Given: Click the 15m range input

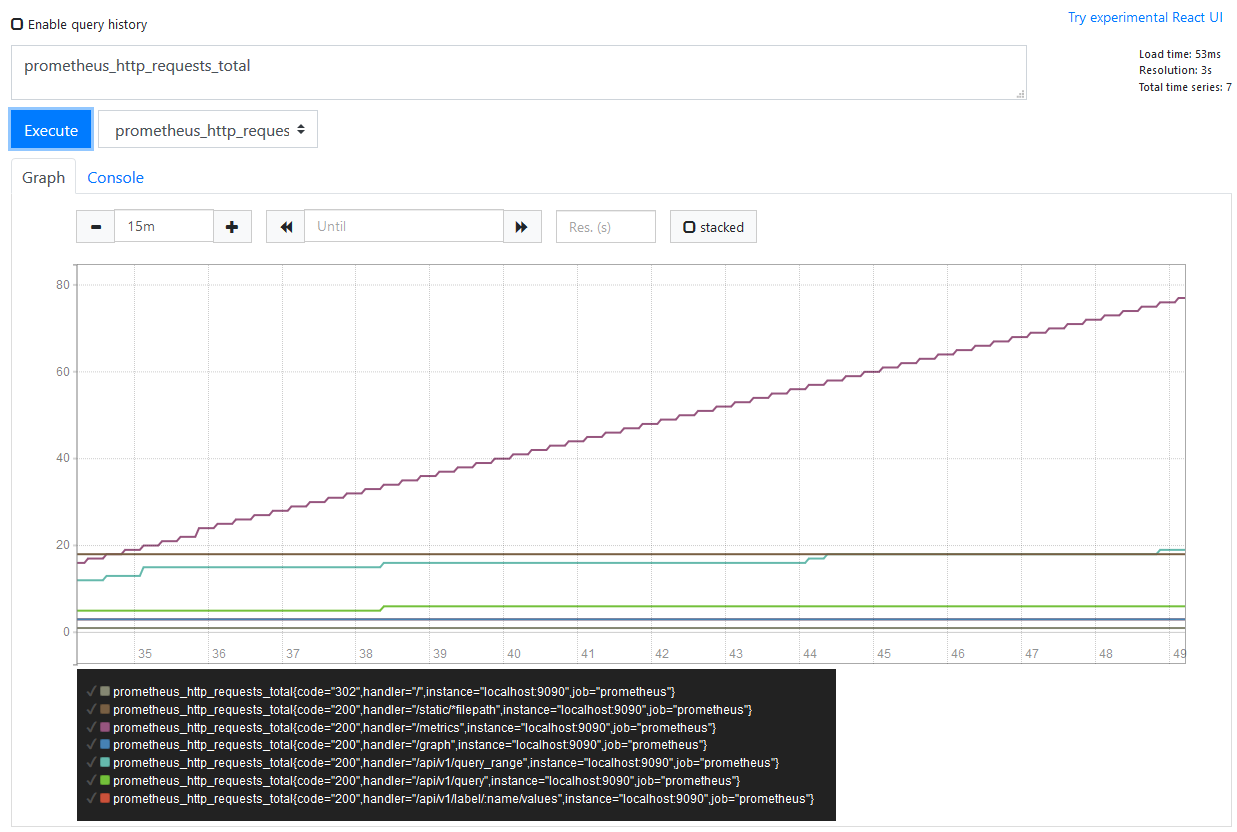Looking at the screenshot, I should point(164,226).
